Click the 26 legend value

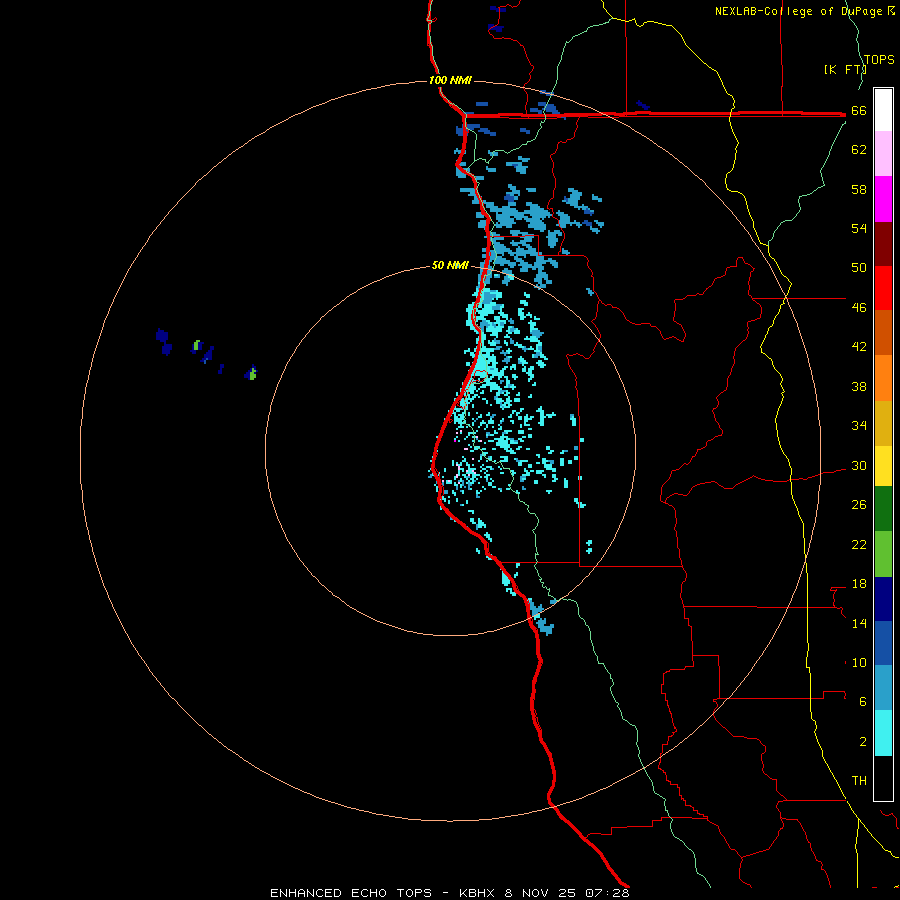tap(859, 505)
